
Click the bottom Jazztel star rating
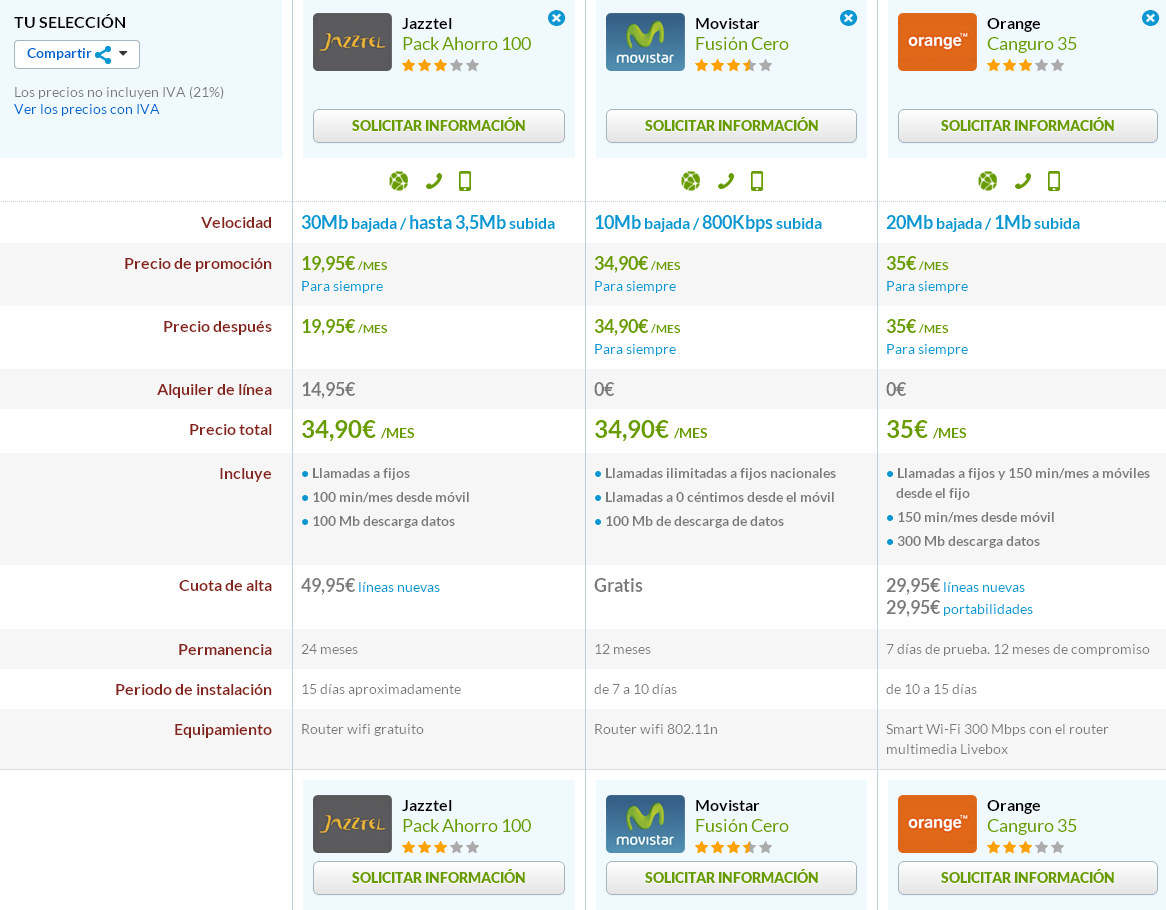point(440,848)
